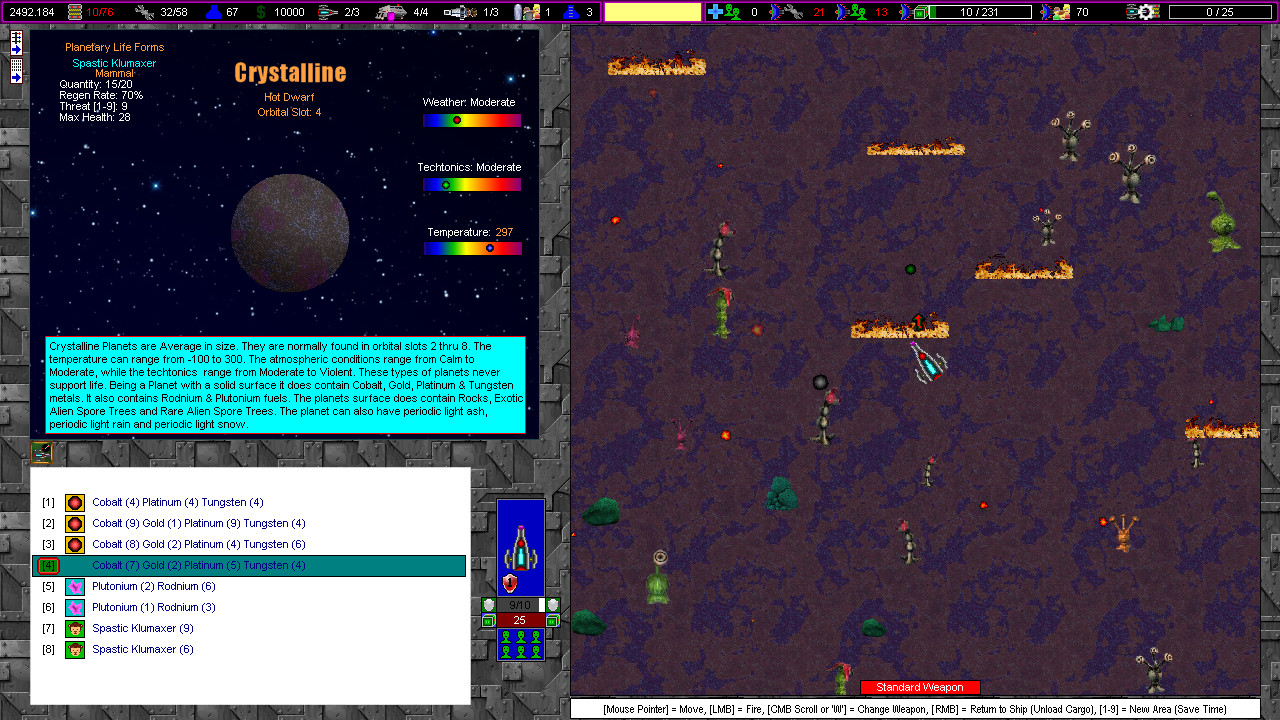
Task: Click the cargo cube icon beside 10/231
Action: (x=921, y=12)
